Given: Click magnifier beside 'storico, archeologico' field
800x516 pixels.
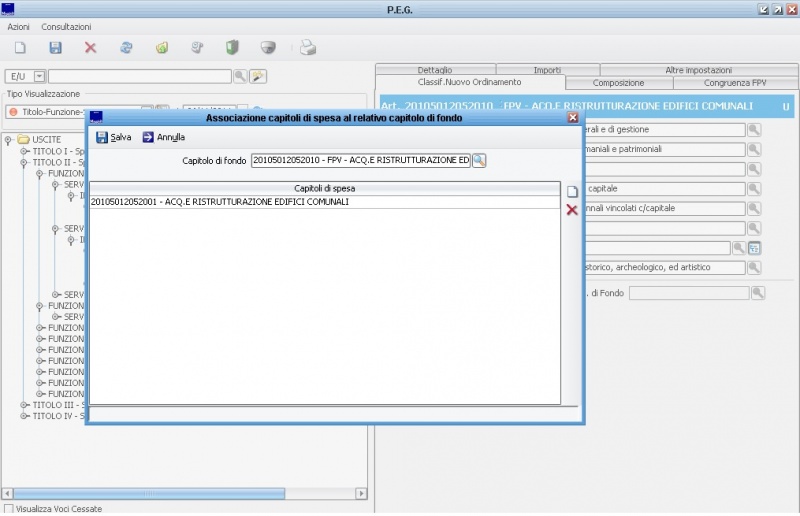Looking at the screenshot, I should [754, 267].
